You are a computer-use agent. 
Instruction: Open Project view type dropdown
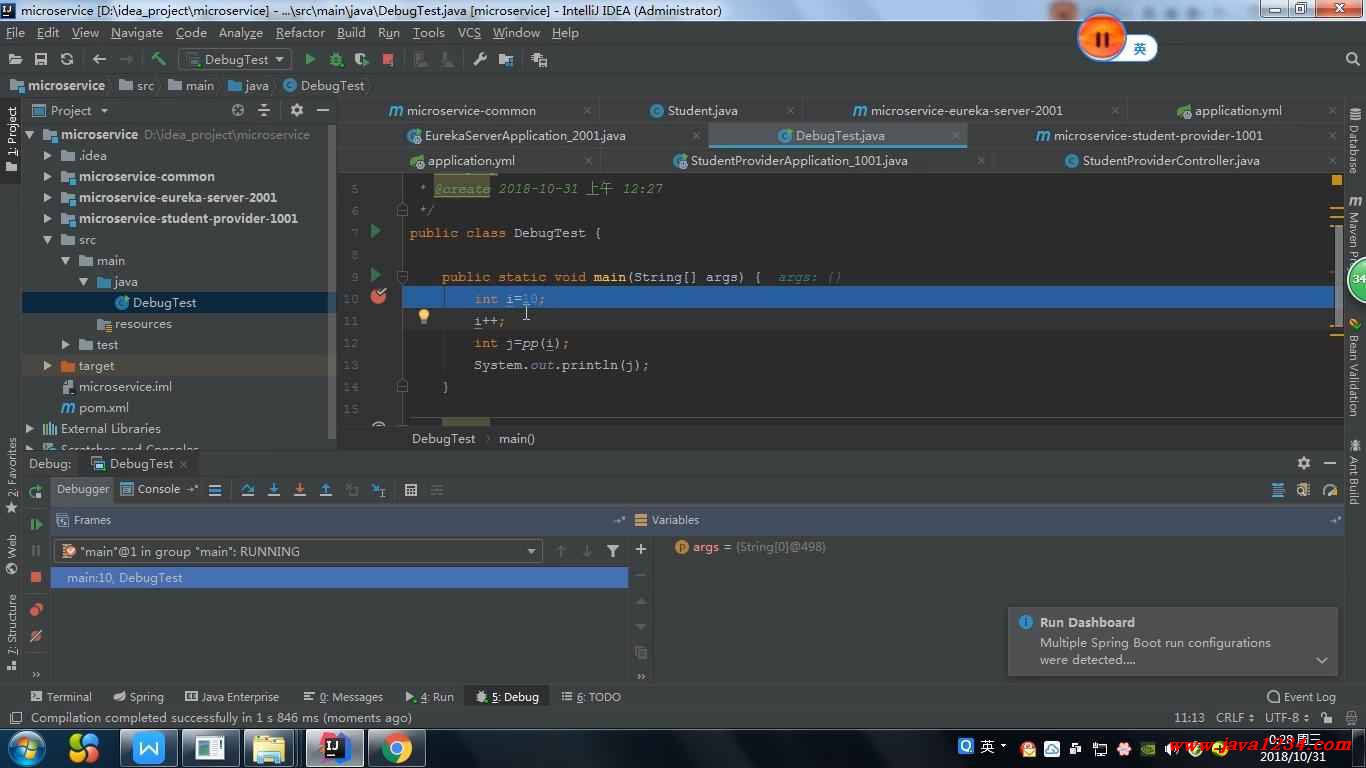coord(70,110)
